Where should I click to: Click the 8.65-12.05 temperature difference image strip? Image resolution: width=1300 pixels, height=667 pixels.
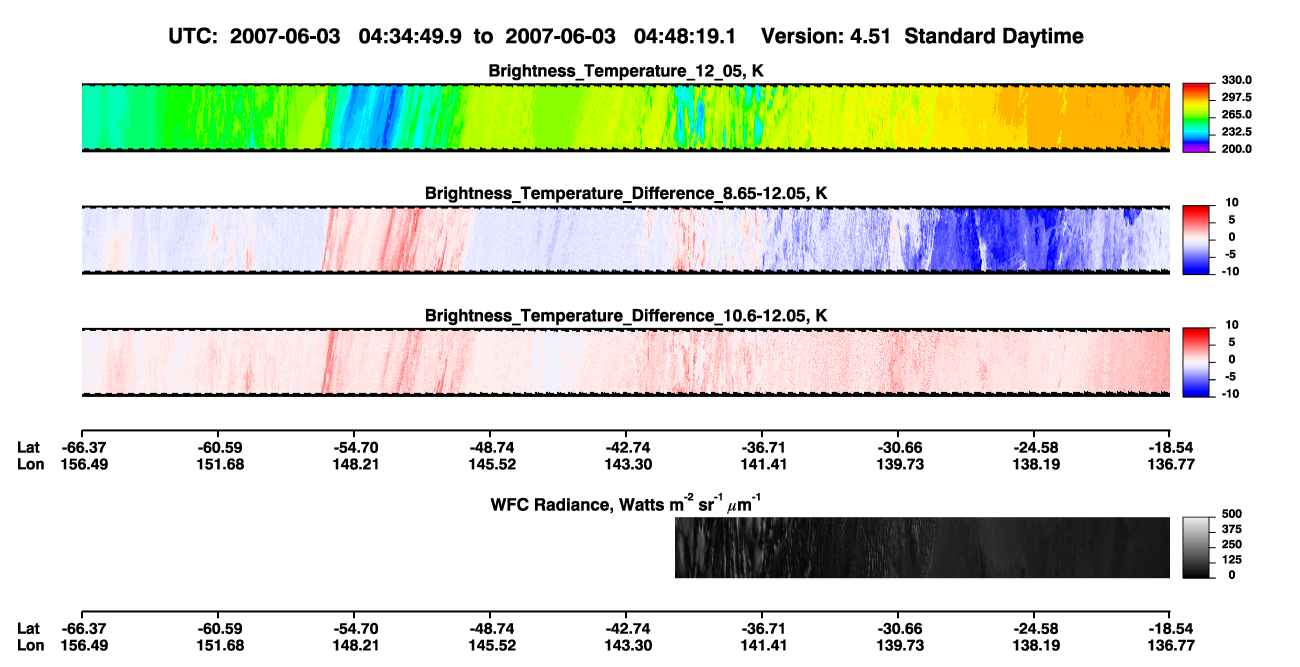click(x=625, y=239)
